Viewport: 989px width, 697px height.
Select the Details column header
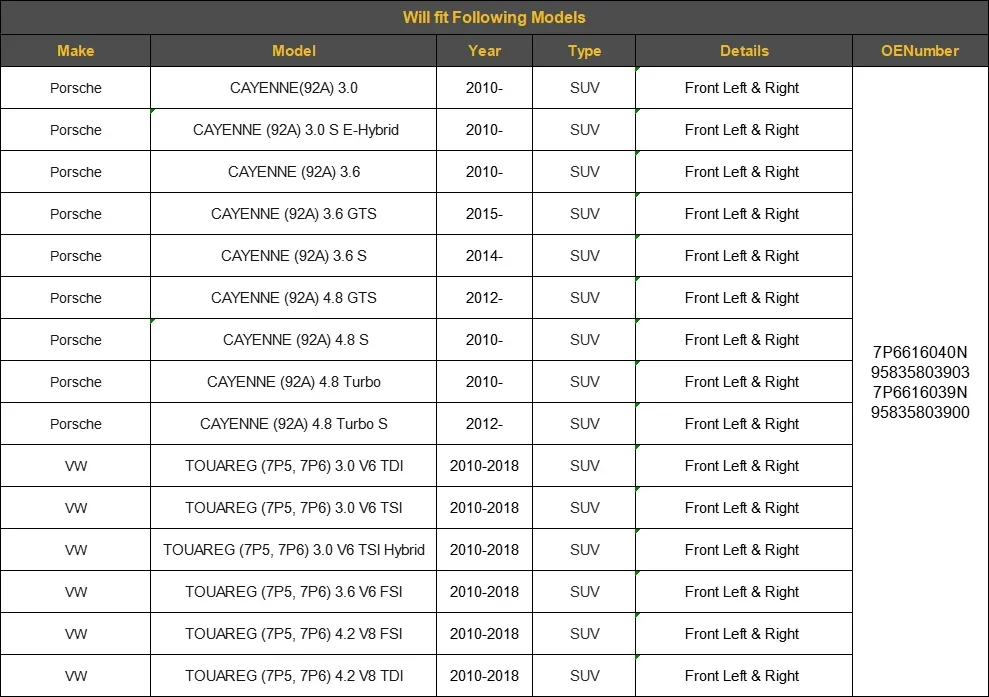tap(744, 50)
